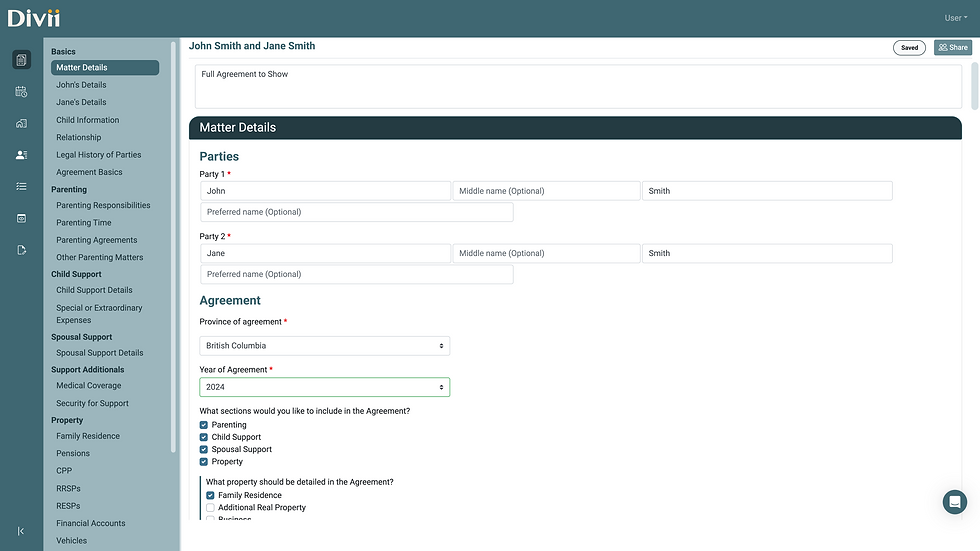Open Spousal Support Details section

100,353
